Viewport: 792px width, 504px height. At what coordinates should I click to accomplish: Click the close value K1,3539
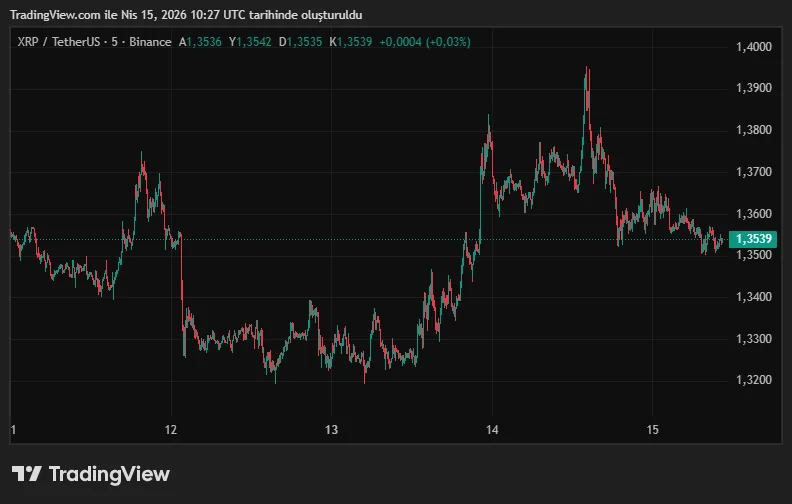[351, 42]
